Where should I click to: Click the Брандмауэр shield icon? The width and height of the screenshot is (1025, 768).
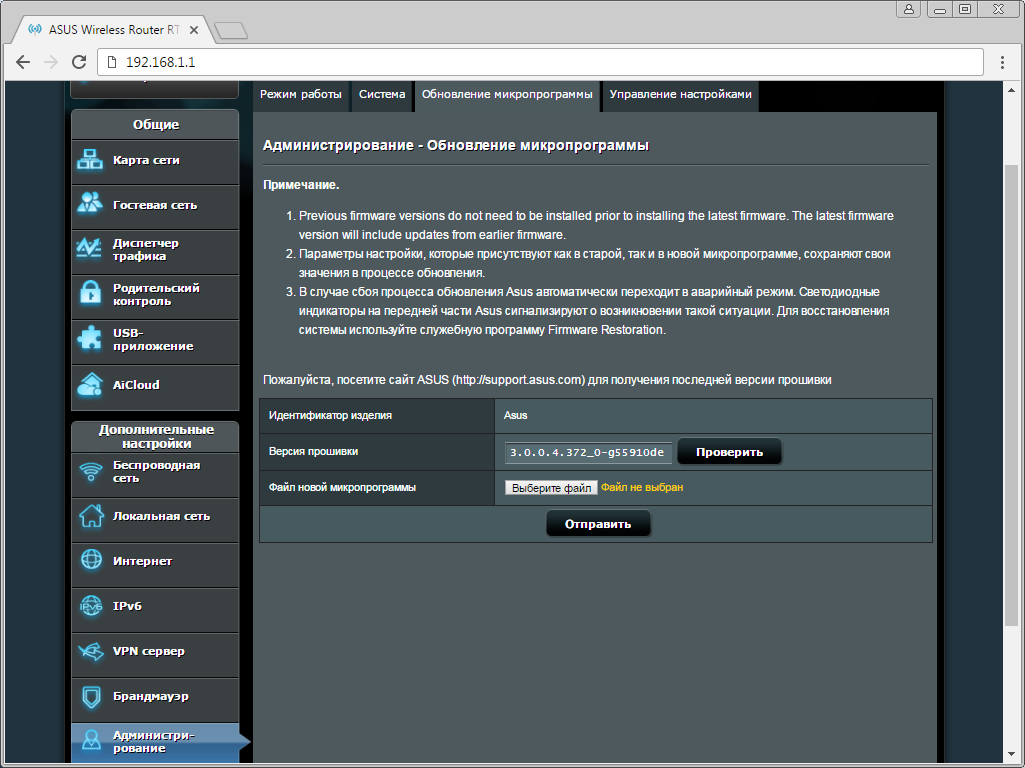pos(91,697)
